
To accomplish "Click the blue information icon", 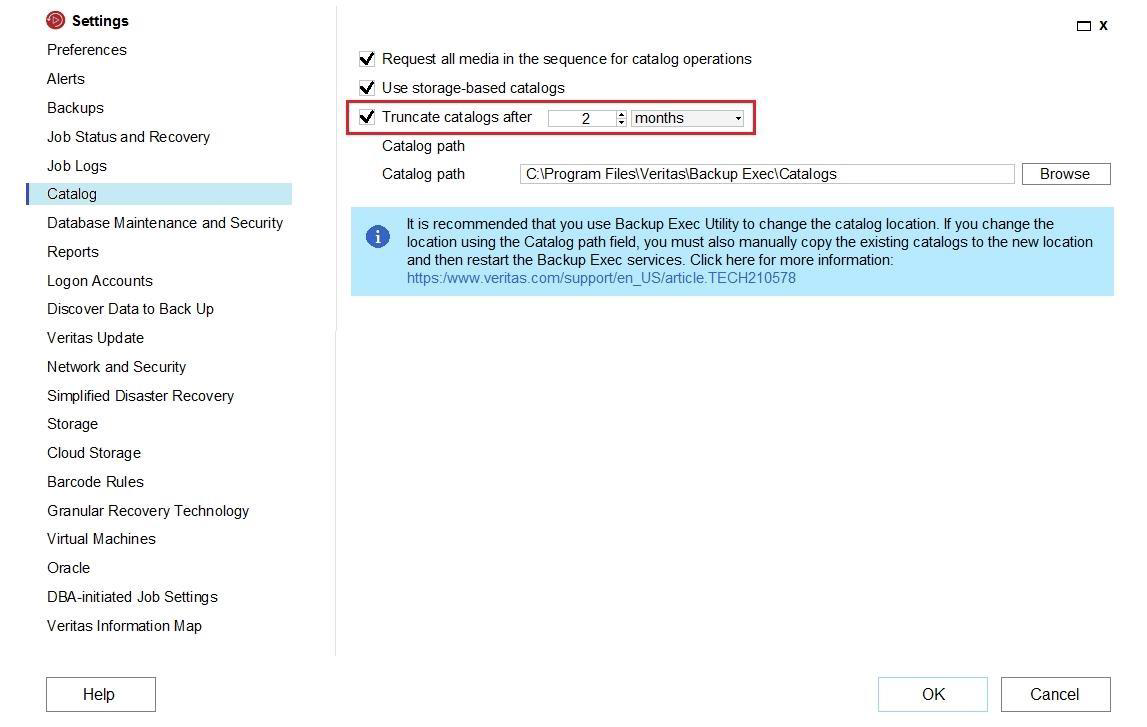I will (377, 237).
